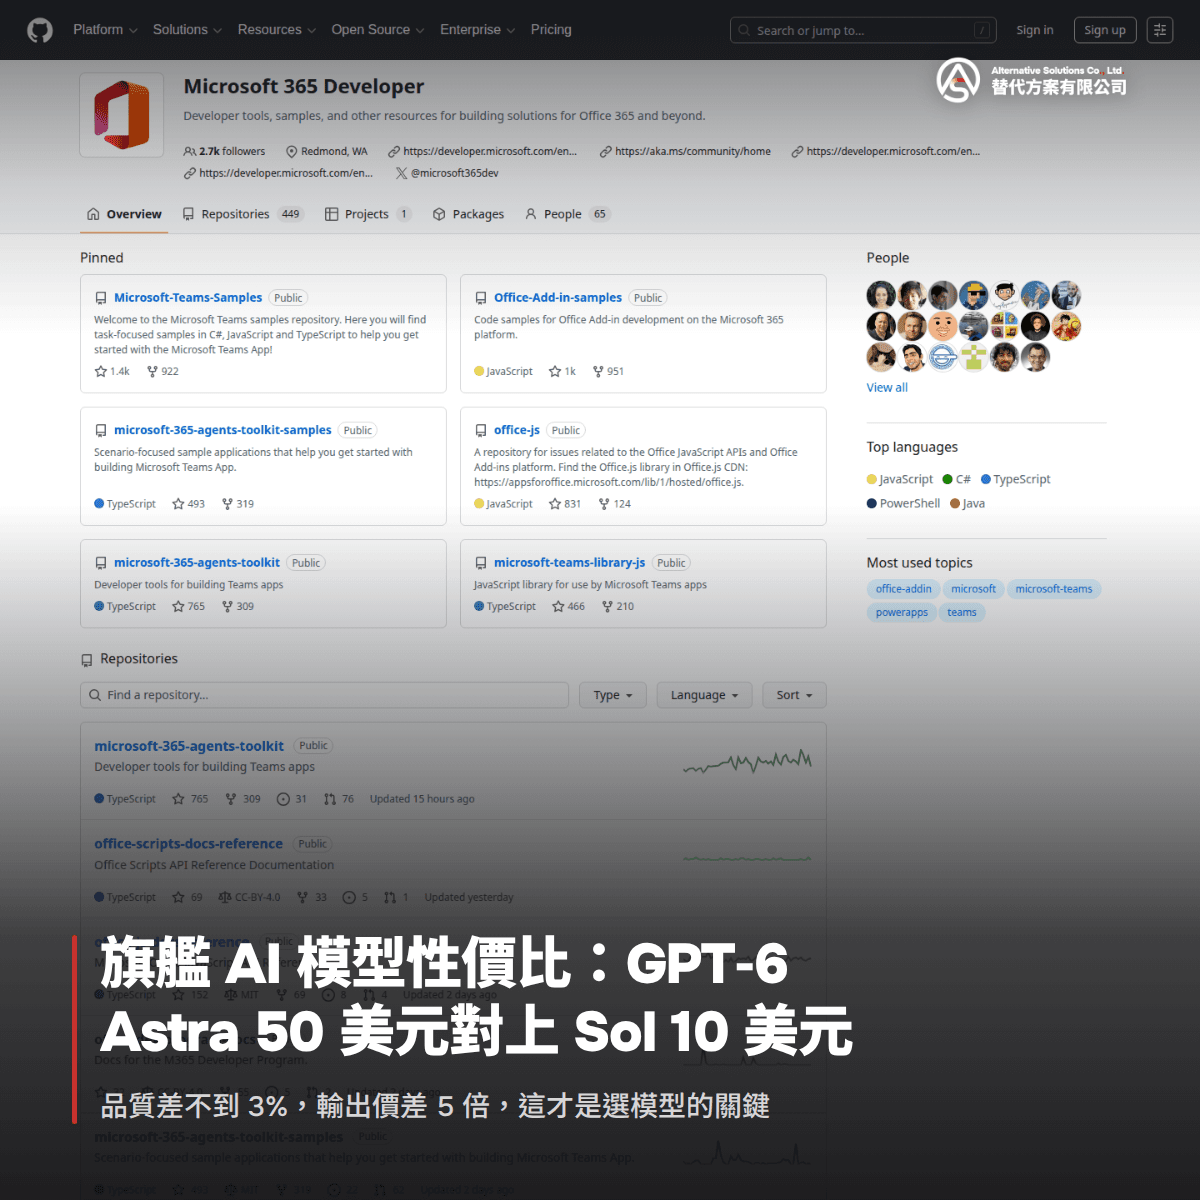Viewport: 1200px width, 1200px height.
Task: Switch to the Overview tab
Action: click(124, 214)
